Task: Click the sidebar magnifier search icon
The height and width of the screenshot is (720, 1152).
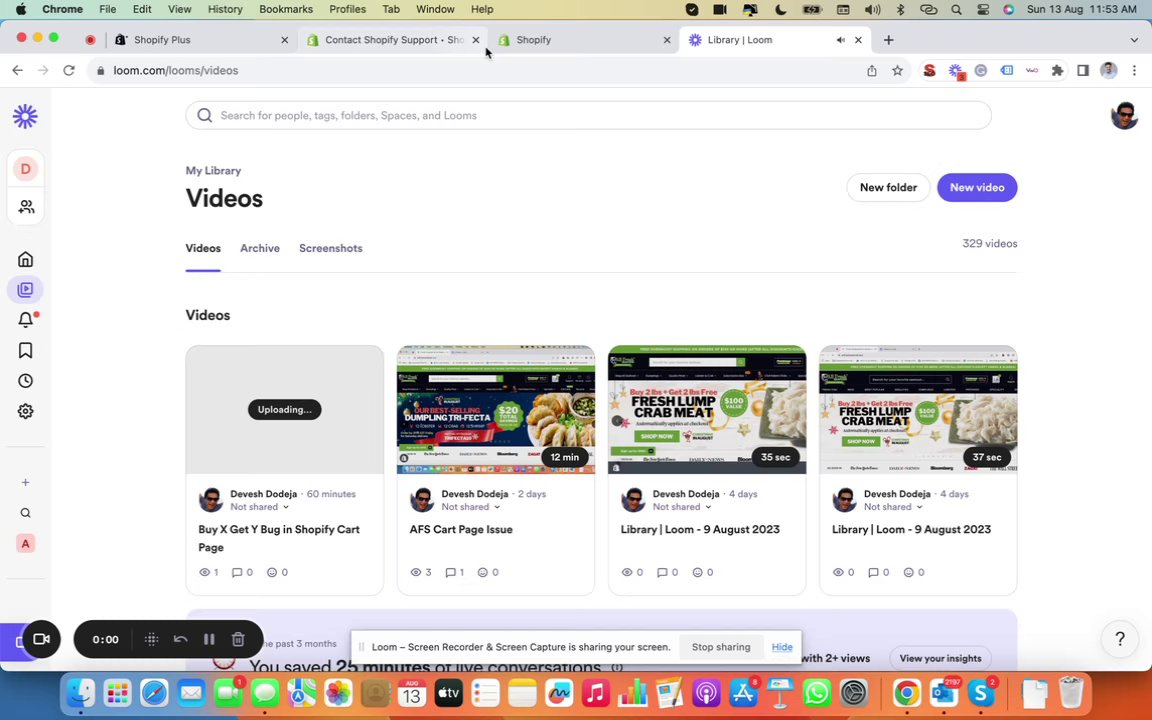Action: [x=26, y=513]
